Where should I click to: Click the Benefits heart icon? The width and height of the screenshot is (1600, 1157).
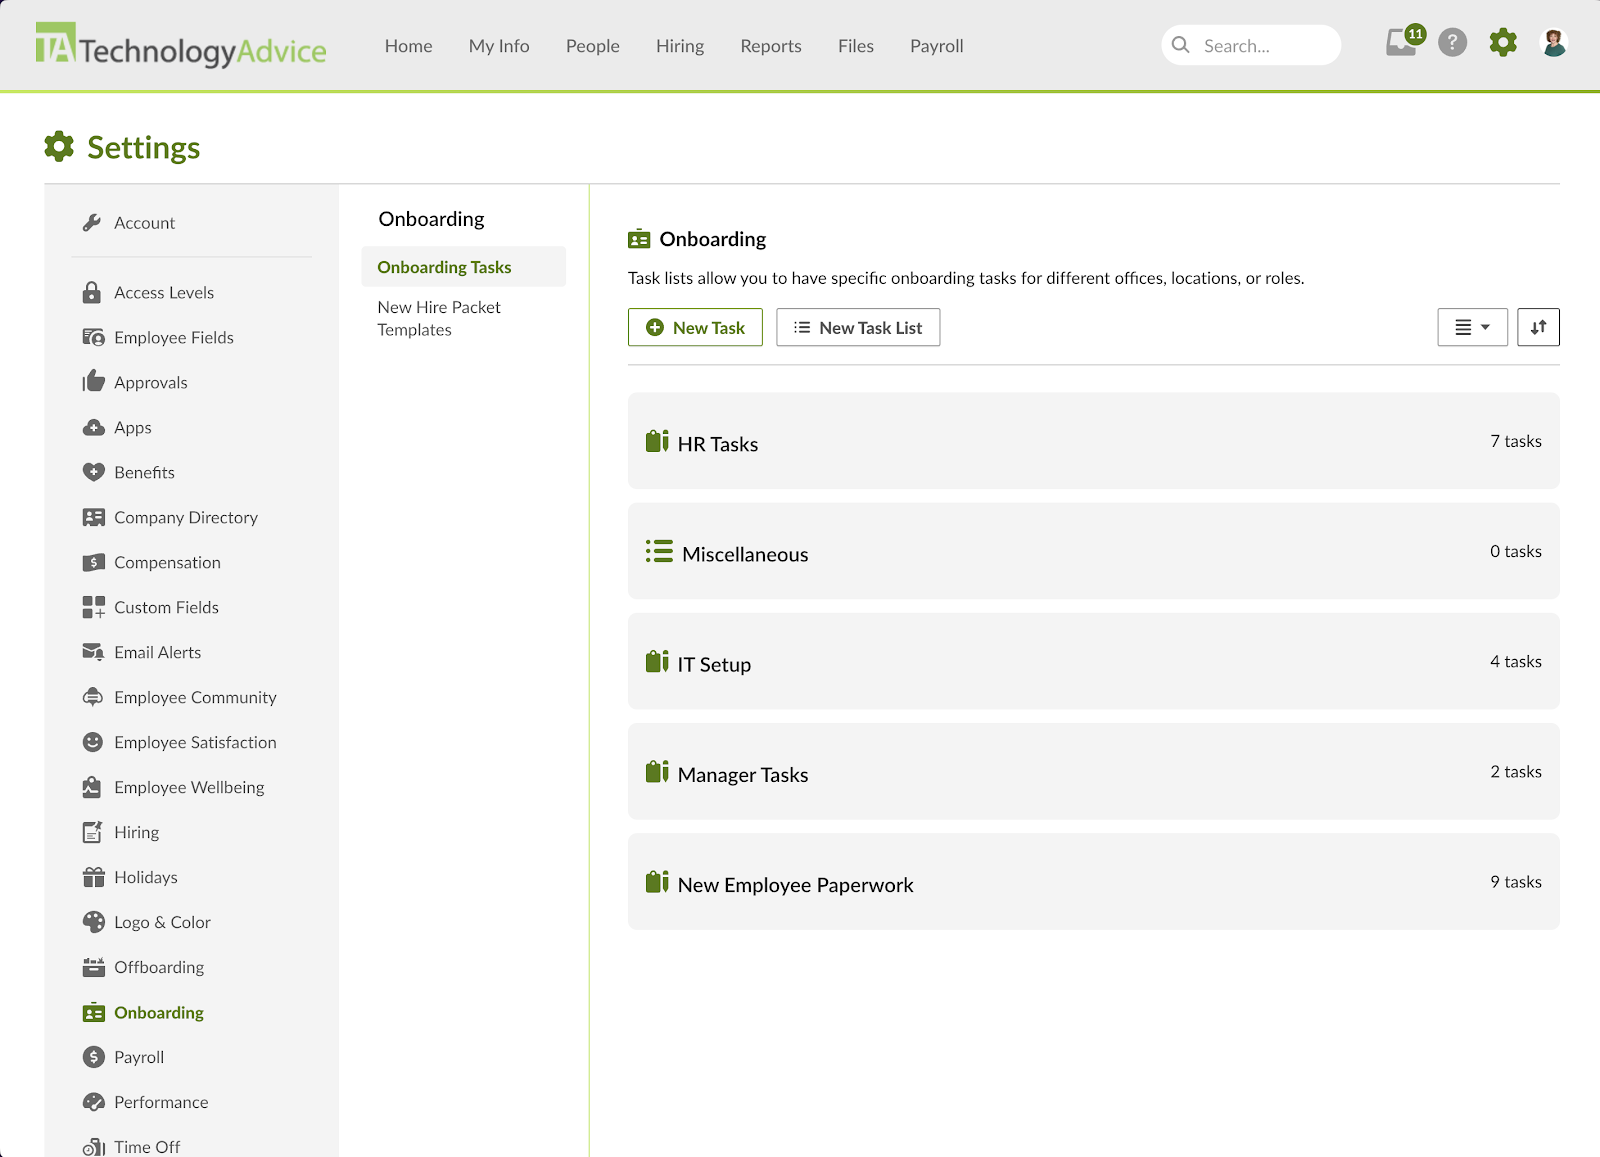coord(93,472)
